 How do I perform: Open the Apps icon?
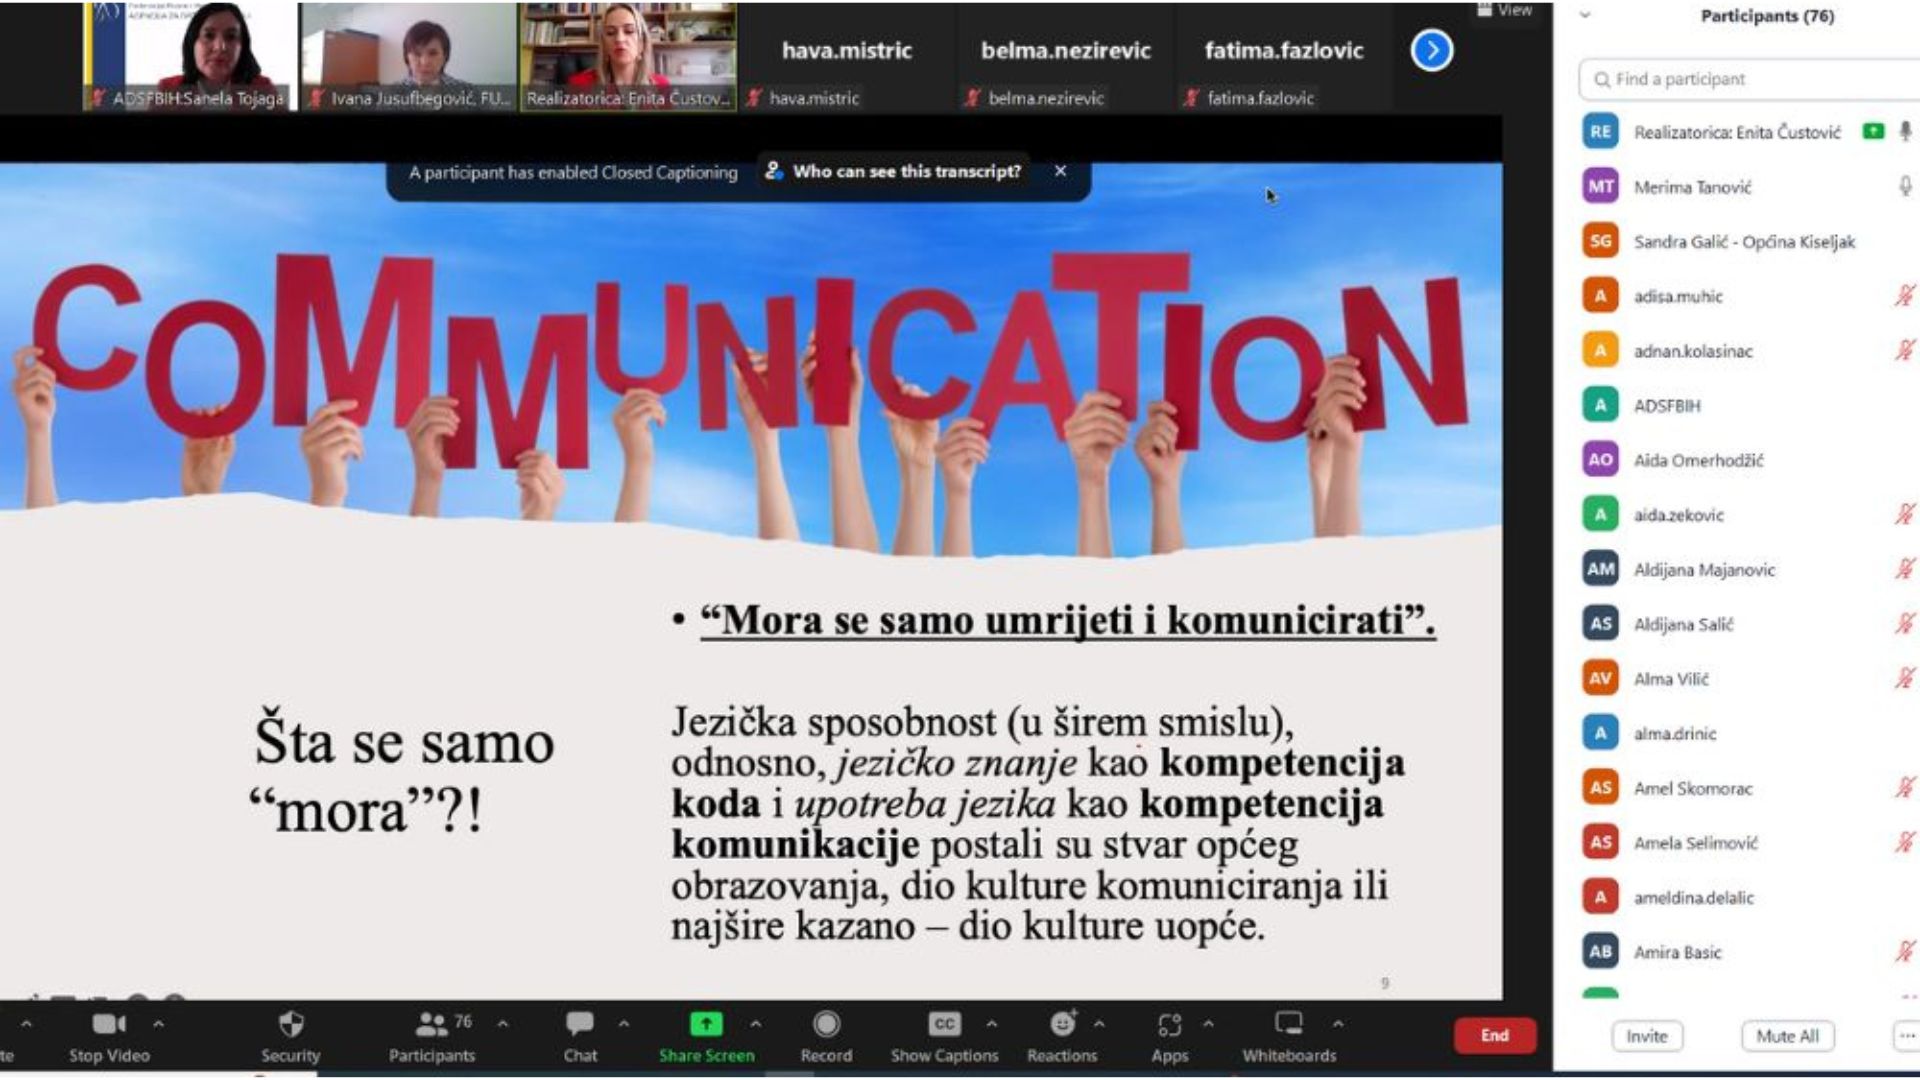pos(1169,1025)
